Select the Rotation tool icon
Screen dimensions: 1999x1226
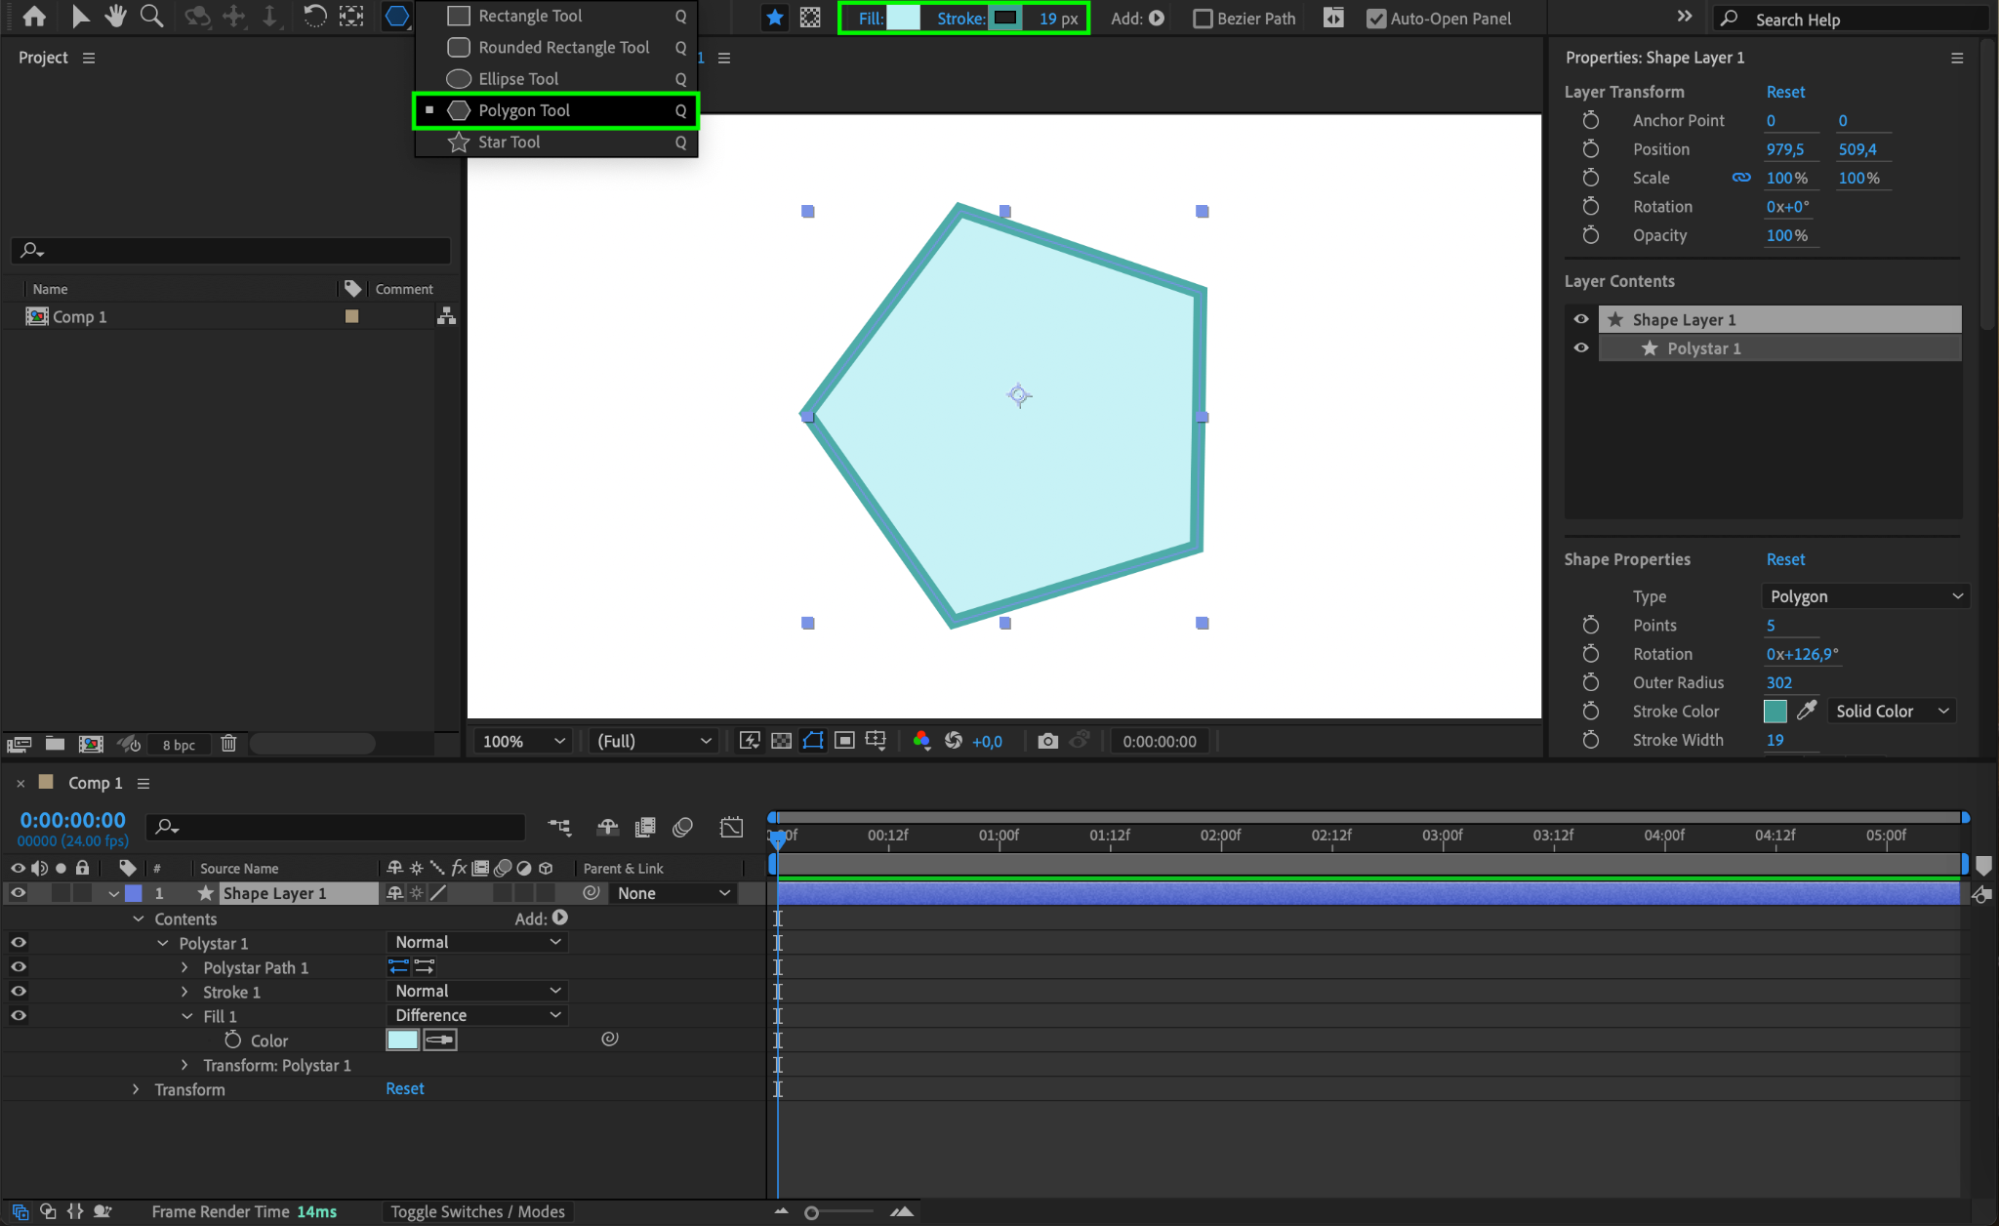pyautogui.click(x=314, y=16)
